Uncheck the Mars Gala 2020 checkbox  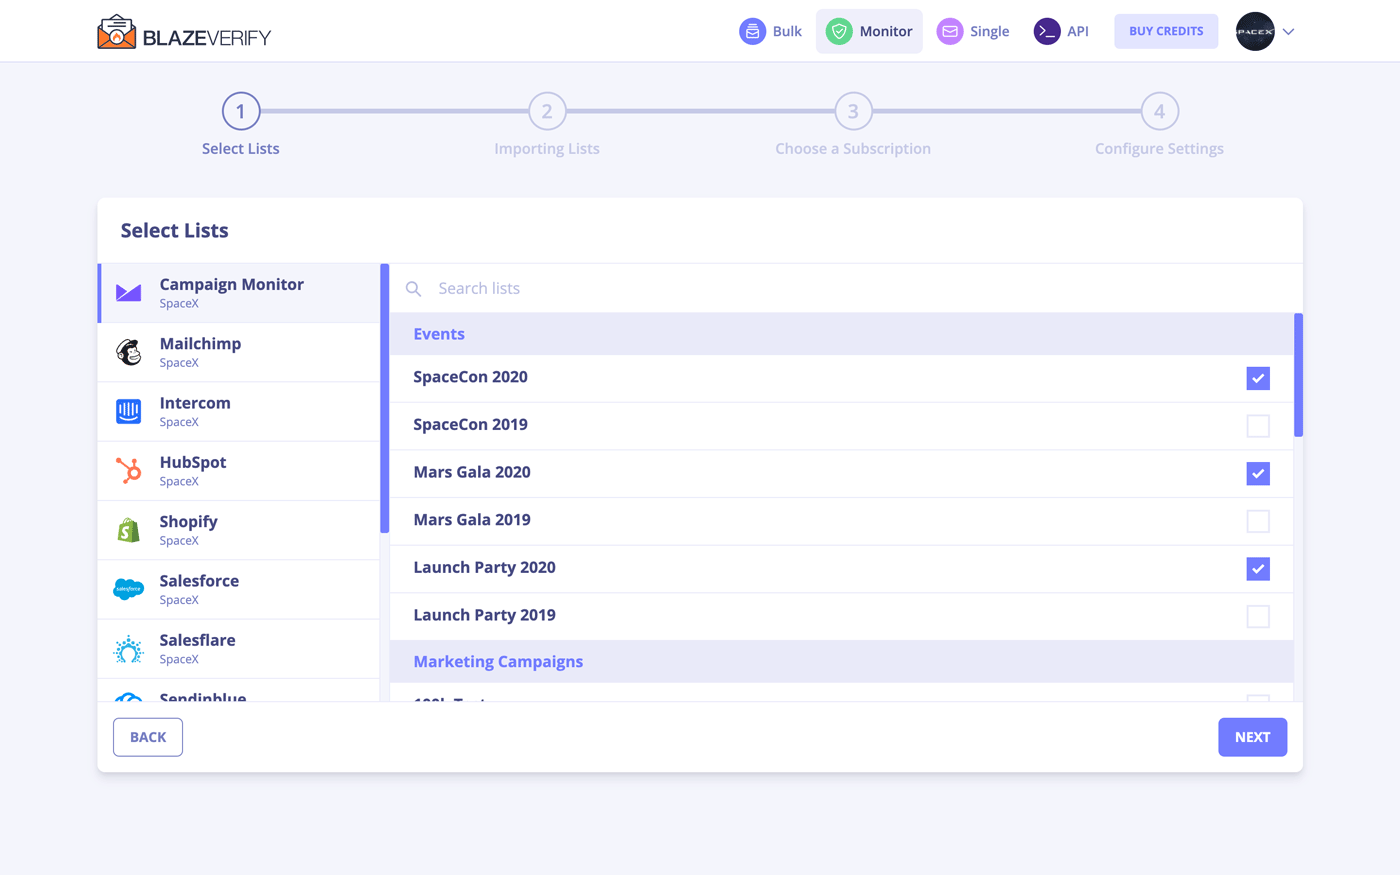1258,473
